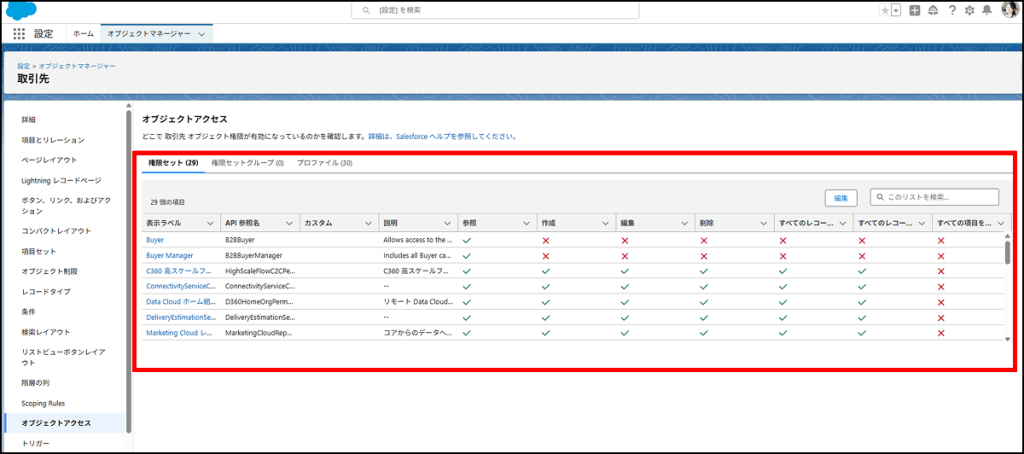Open トリガー in sidebar

(x=35, y=444)
